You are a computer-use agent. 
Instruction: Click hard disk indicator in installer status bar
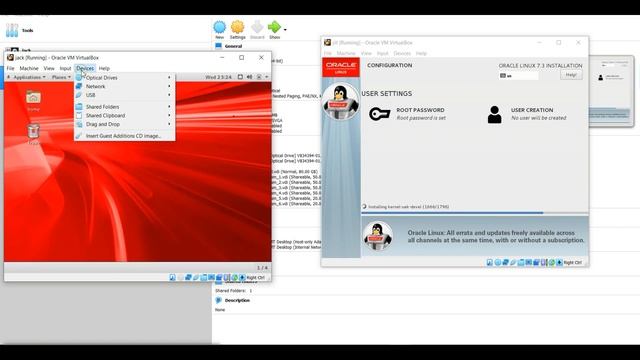[x=489, y=262]
